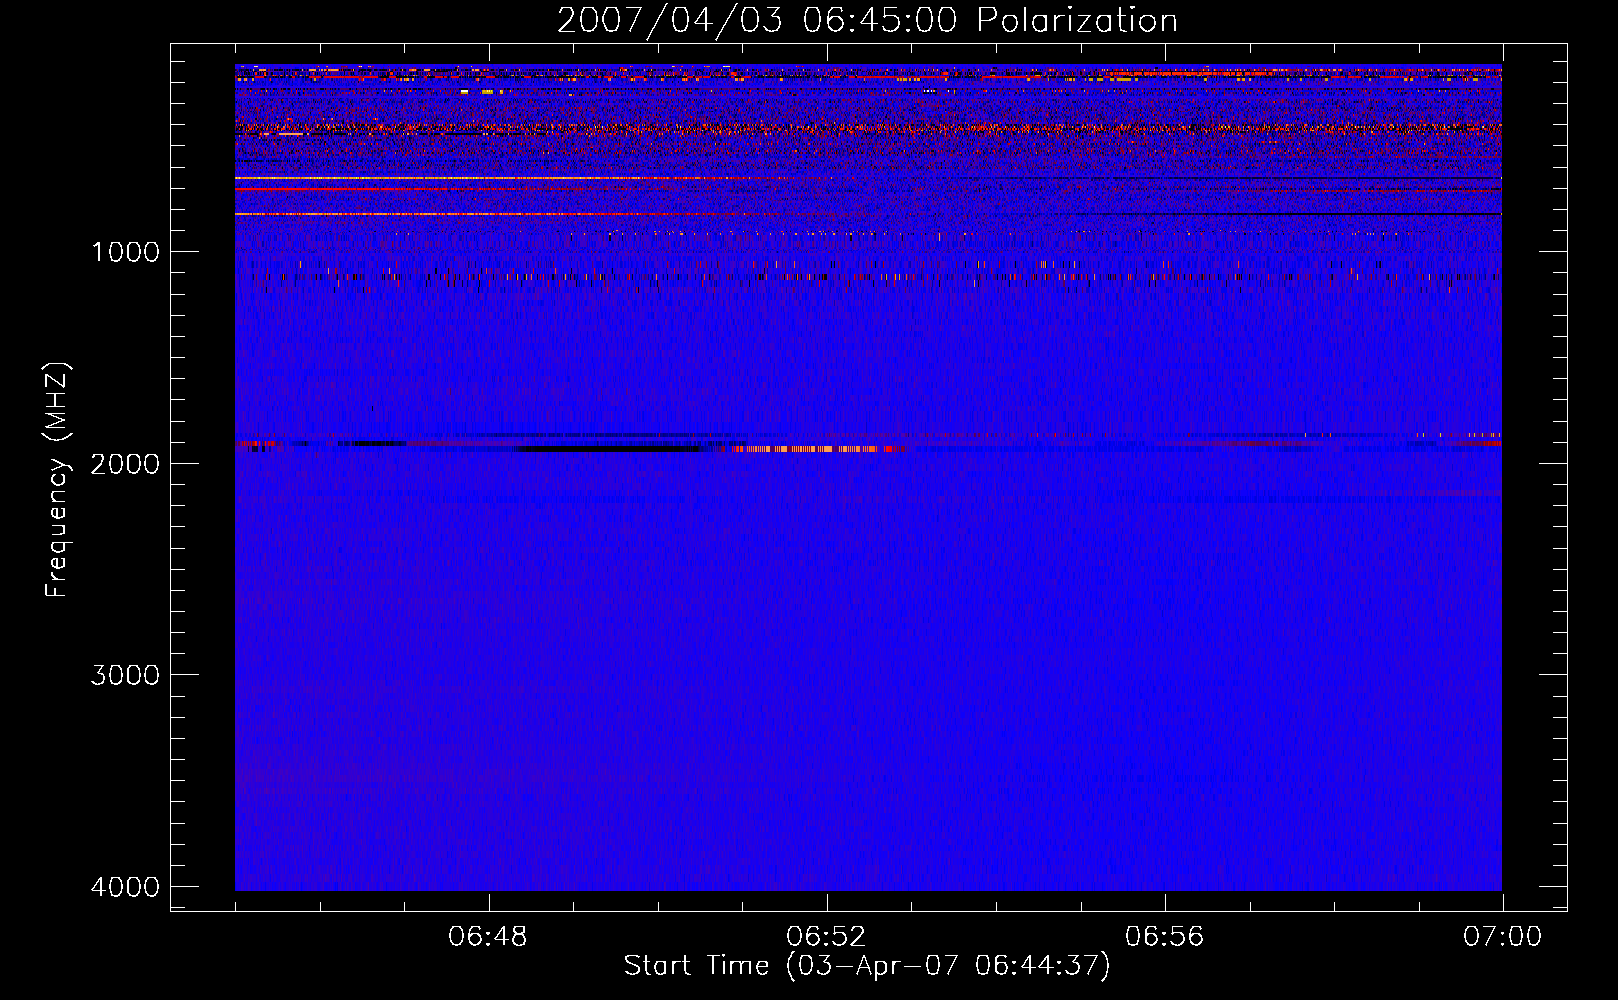
Task: Click the bright orange segment near 2000 MHz
Action: [812, 449]
